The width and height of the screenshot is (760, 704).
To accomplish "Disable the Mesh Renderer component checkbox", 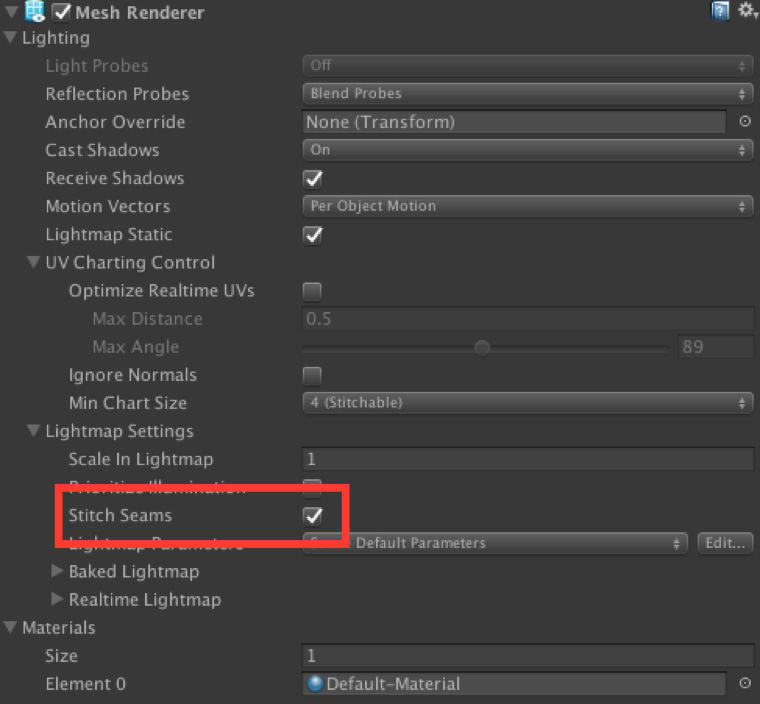I will (61, 13).
